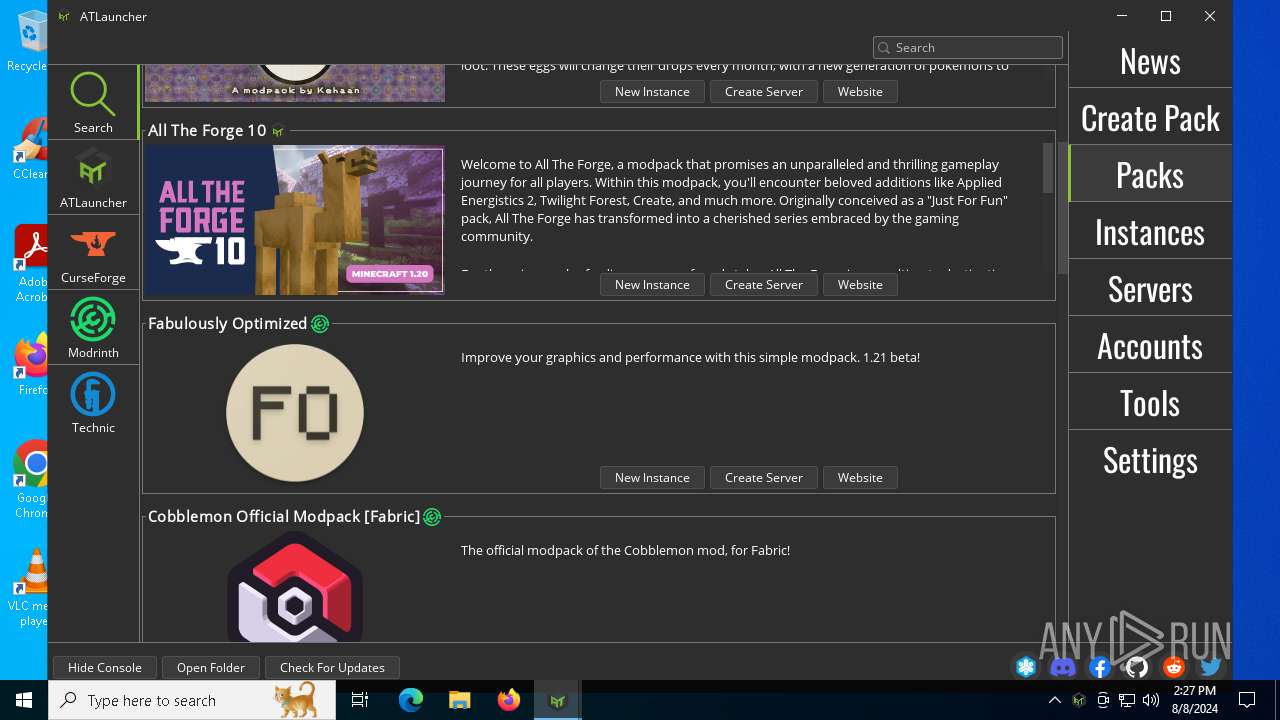The image size is (1280, 720).
Task: Open the network status tray icon
Action: click(x=1127, y=700)
